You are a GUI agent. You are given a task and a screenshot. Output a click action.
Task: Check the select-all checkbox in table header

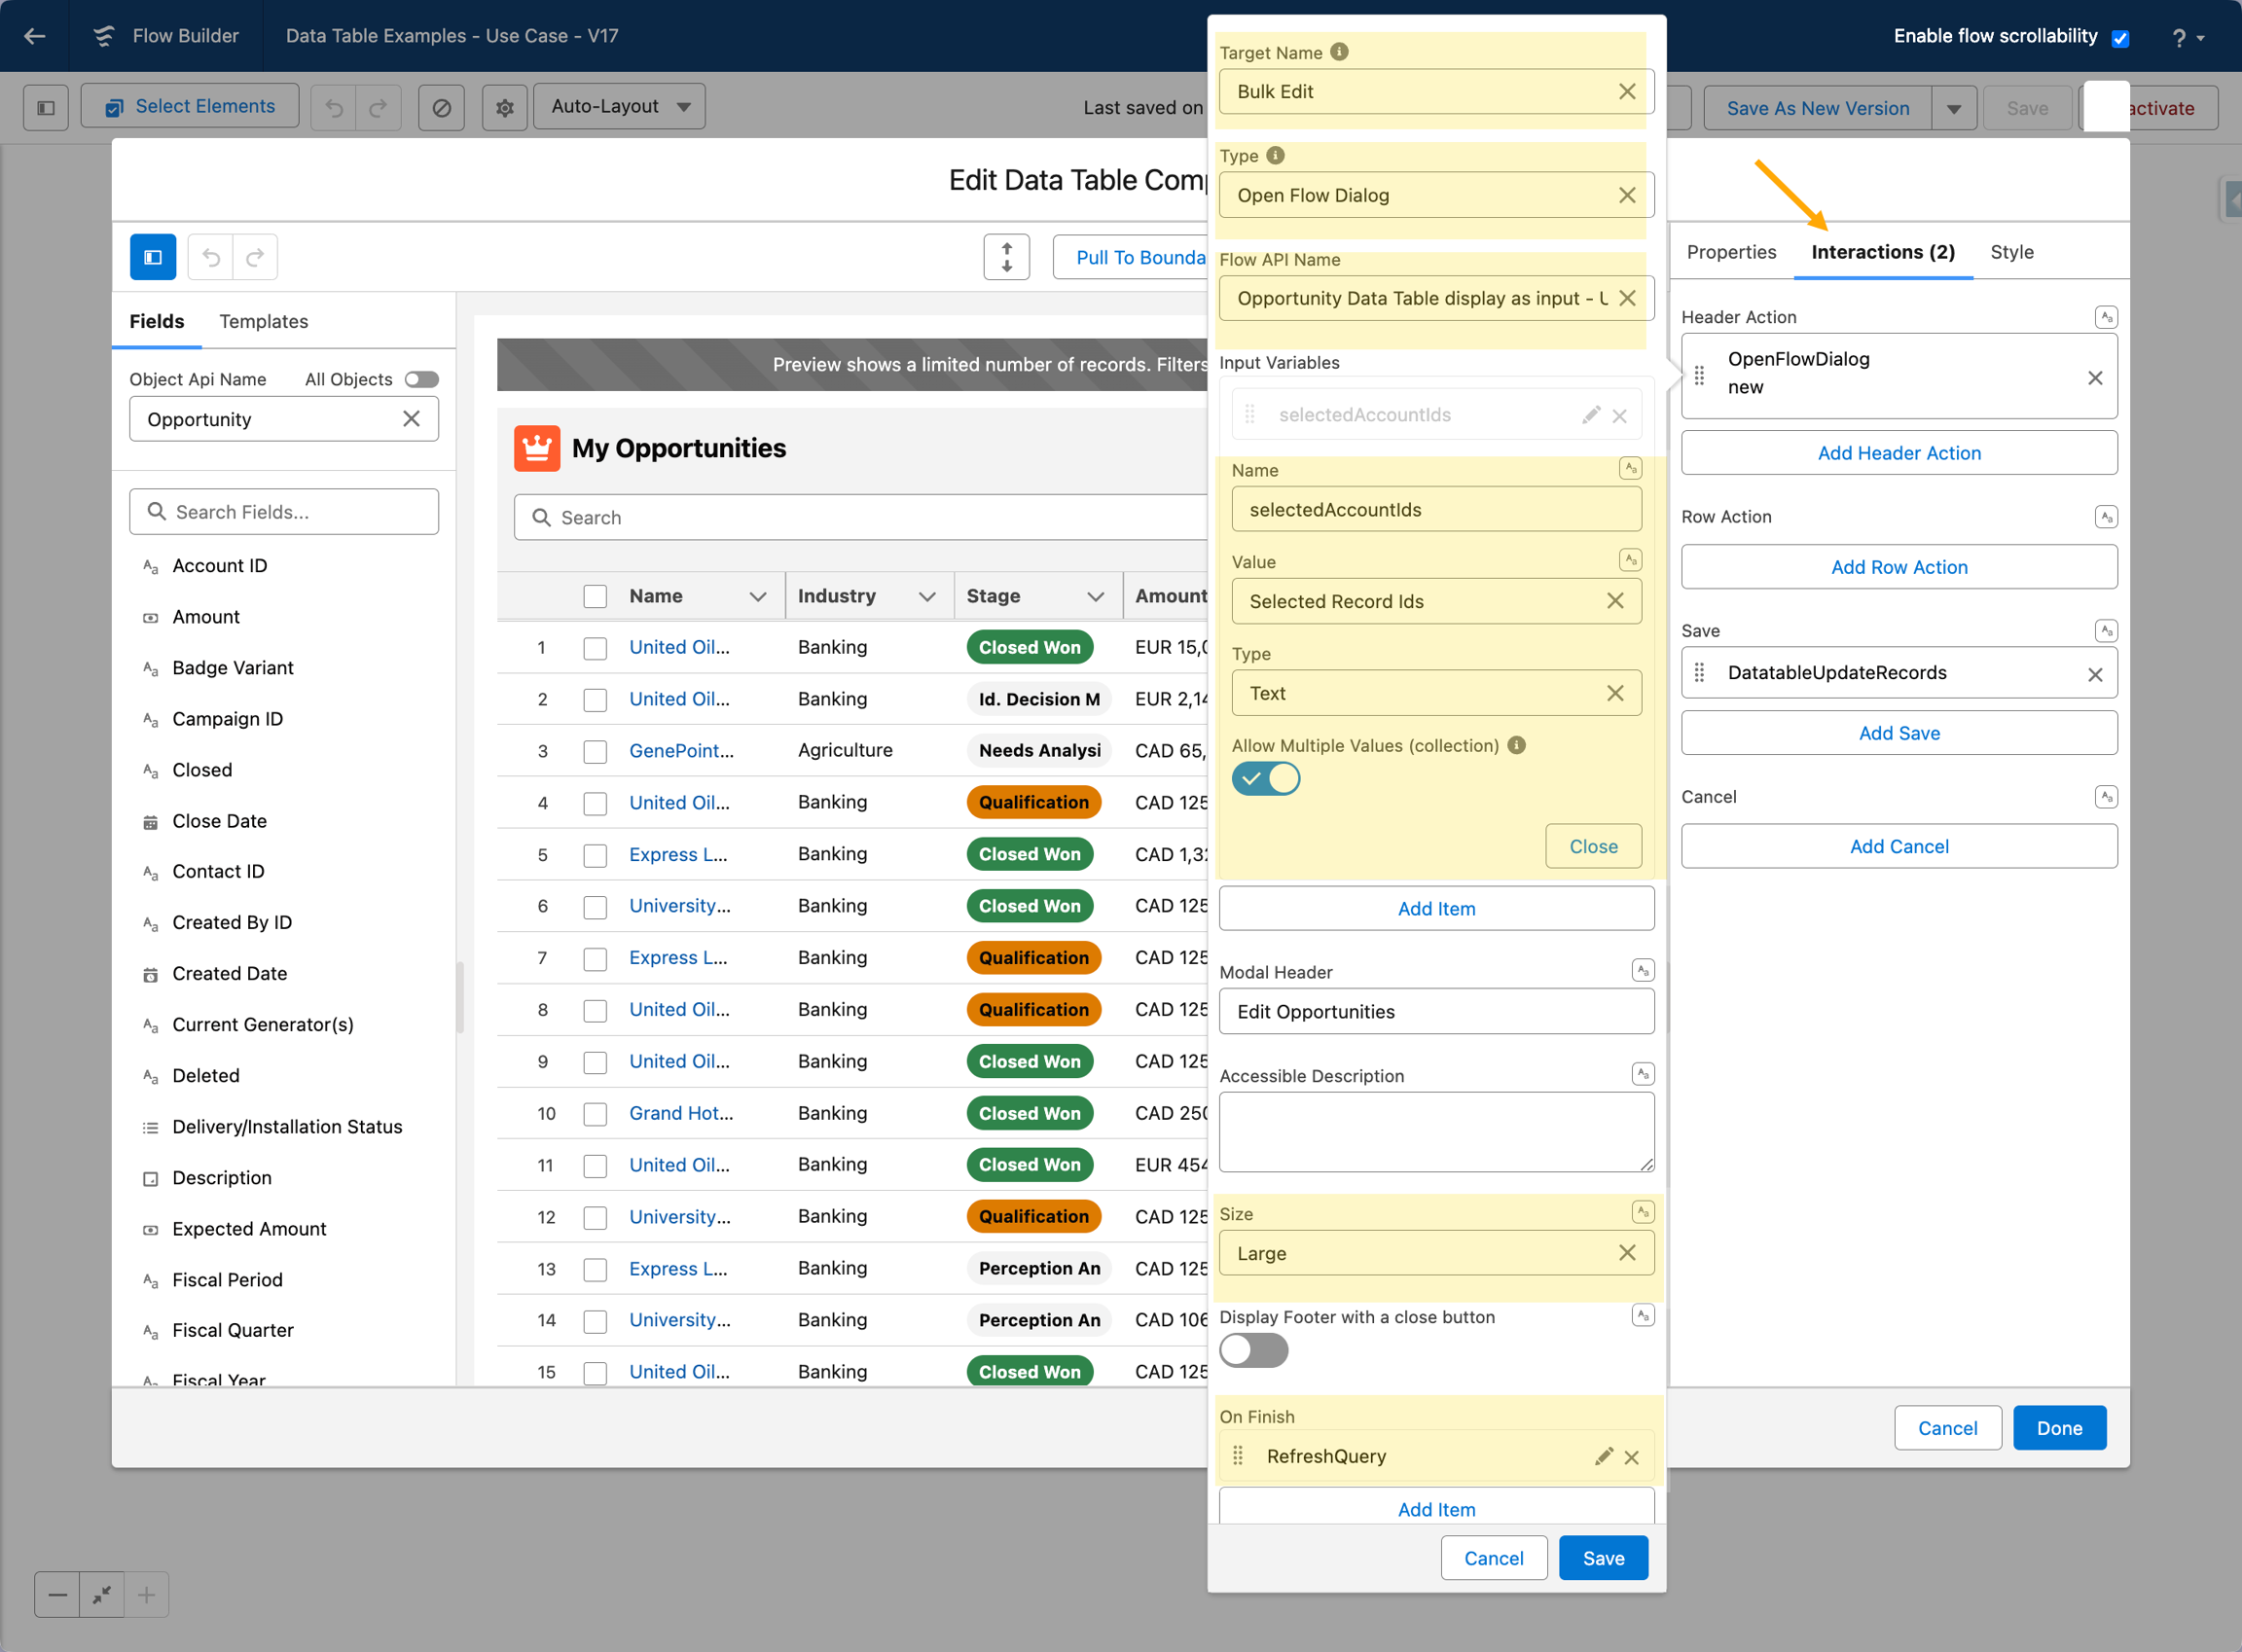click(x=595, y=596)
